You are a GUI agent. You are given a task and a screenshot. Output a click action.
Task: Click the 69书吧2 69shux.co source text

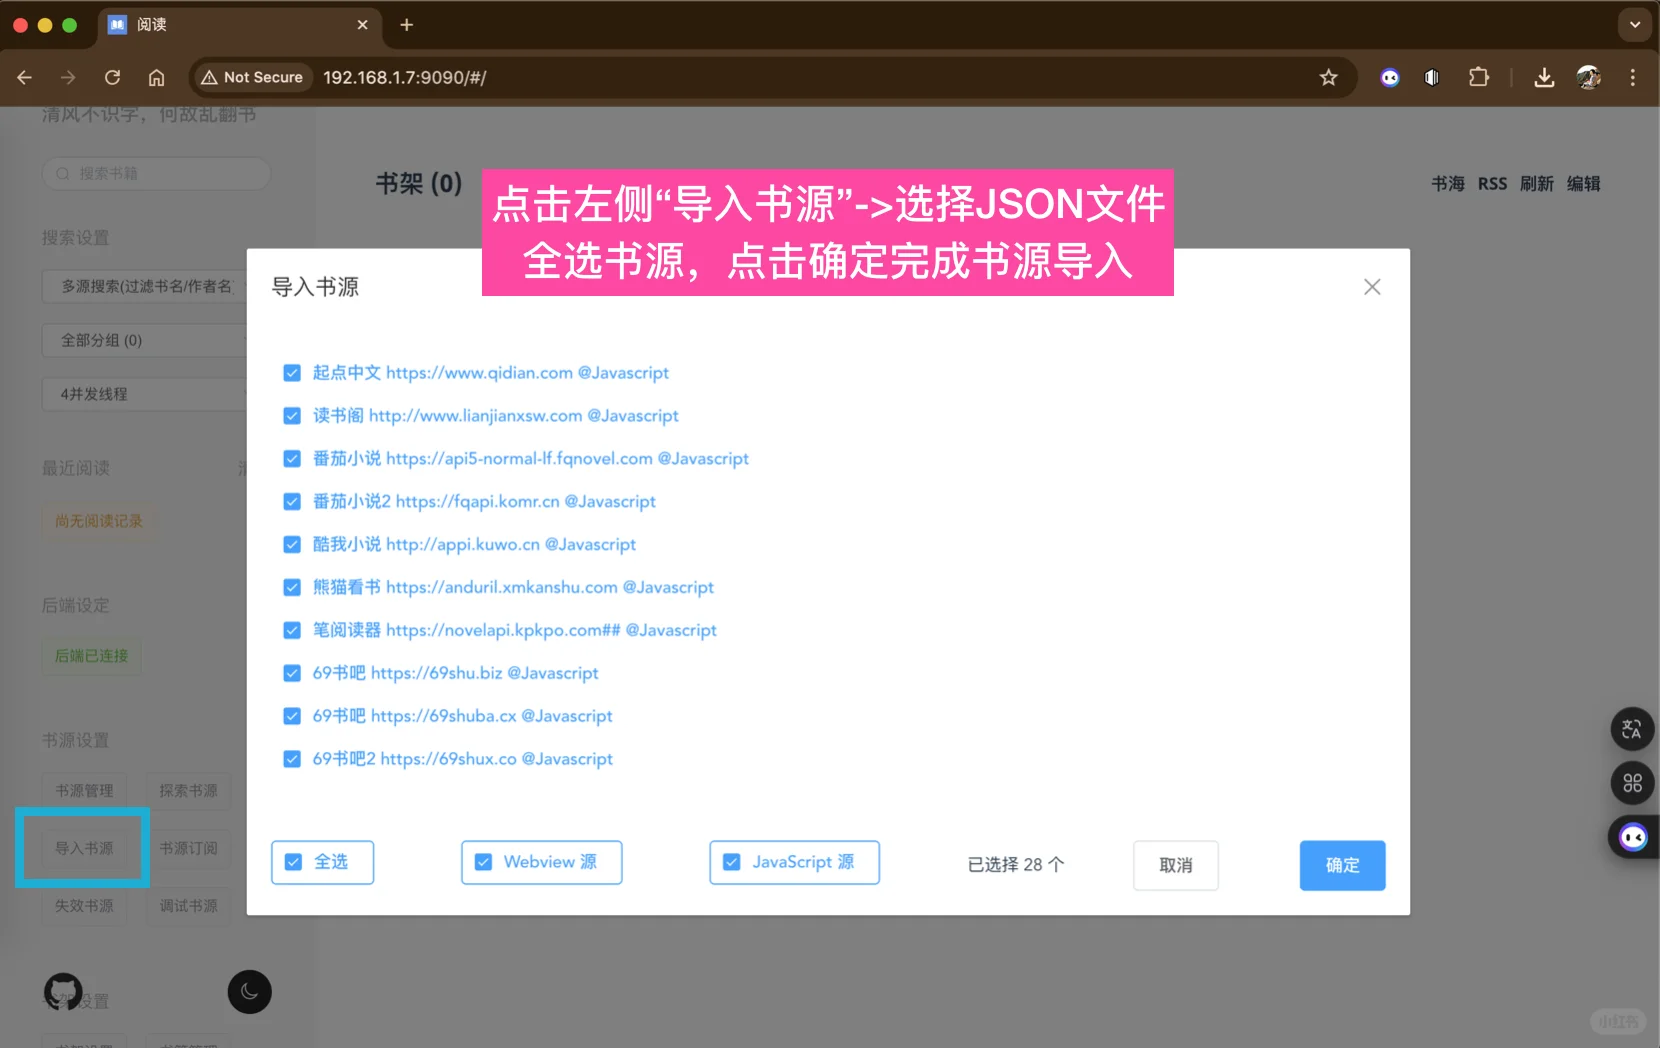[x=462, y=760]
